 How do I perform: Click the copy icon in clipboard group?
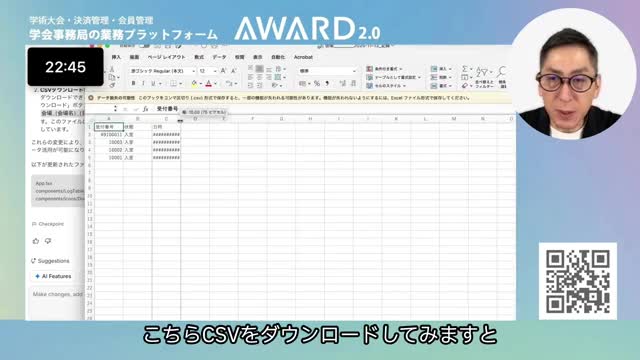[x=112, y=77]
